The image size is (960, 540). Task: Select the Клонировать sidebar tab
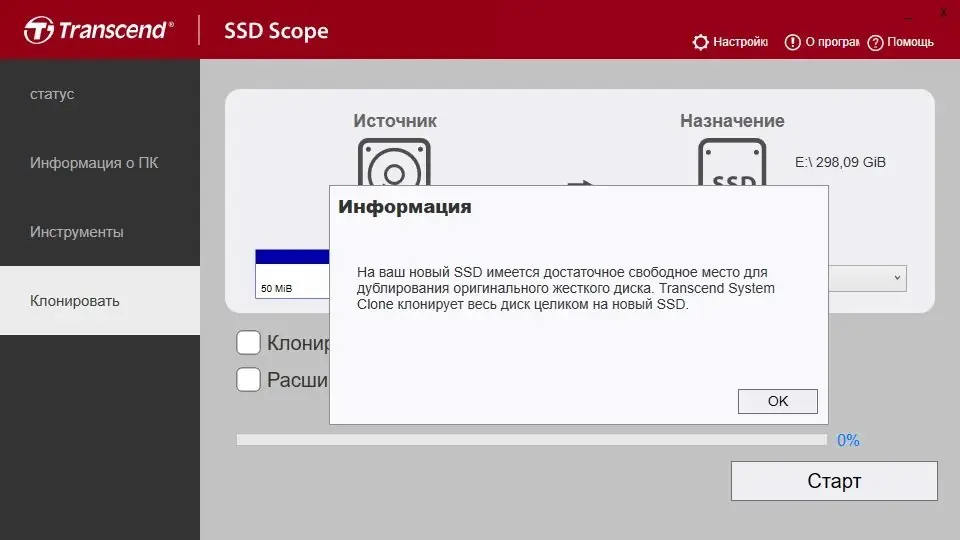pos(100,301)
